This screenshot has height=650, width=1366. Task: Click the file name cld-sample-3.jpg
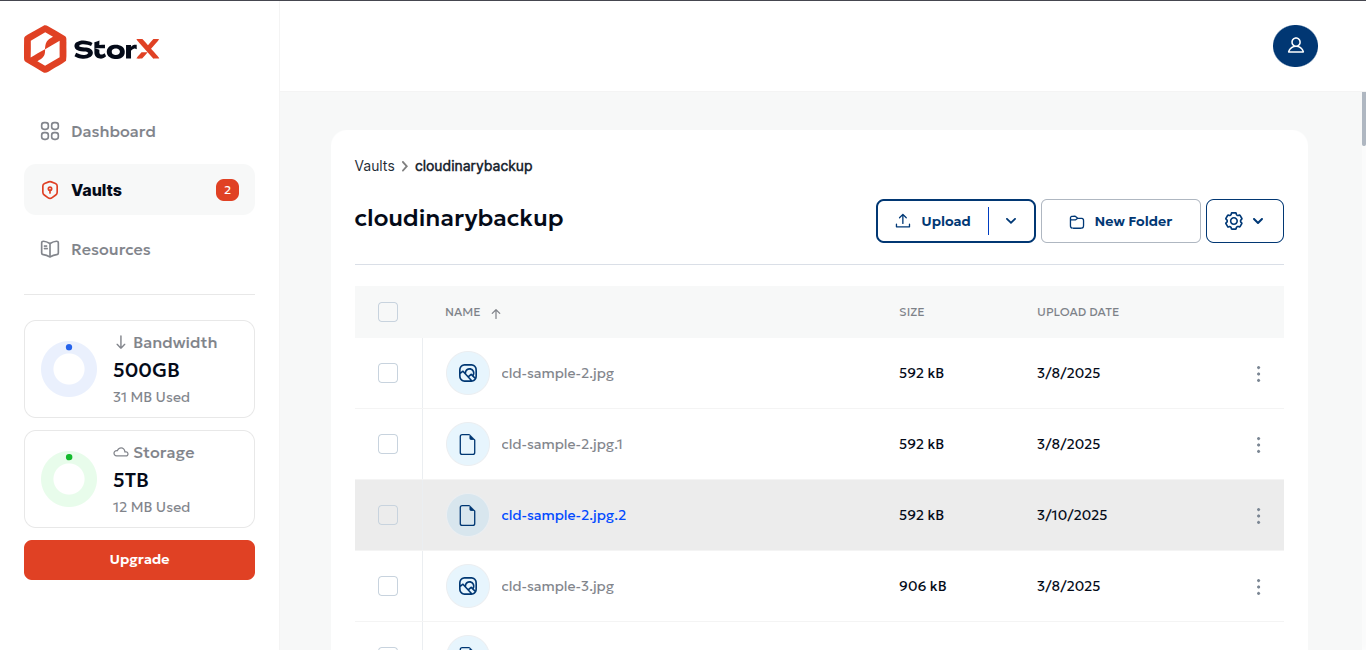tap(558, 587)
